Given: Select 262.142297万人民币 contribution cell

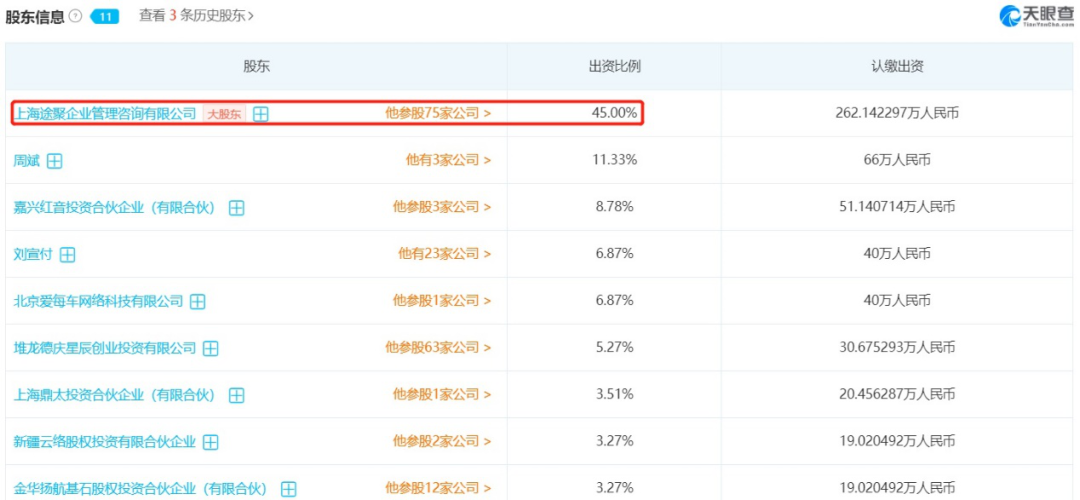Looking at the screenshot, I should click(896, 114).
